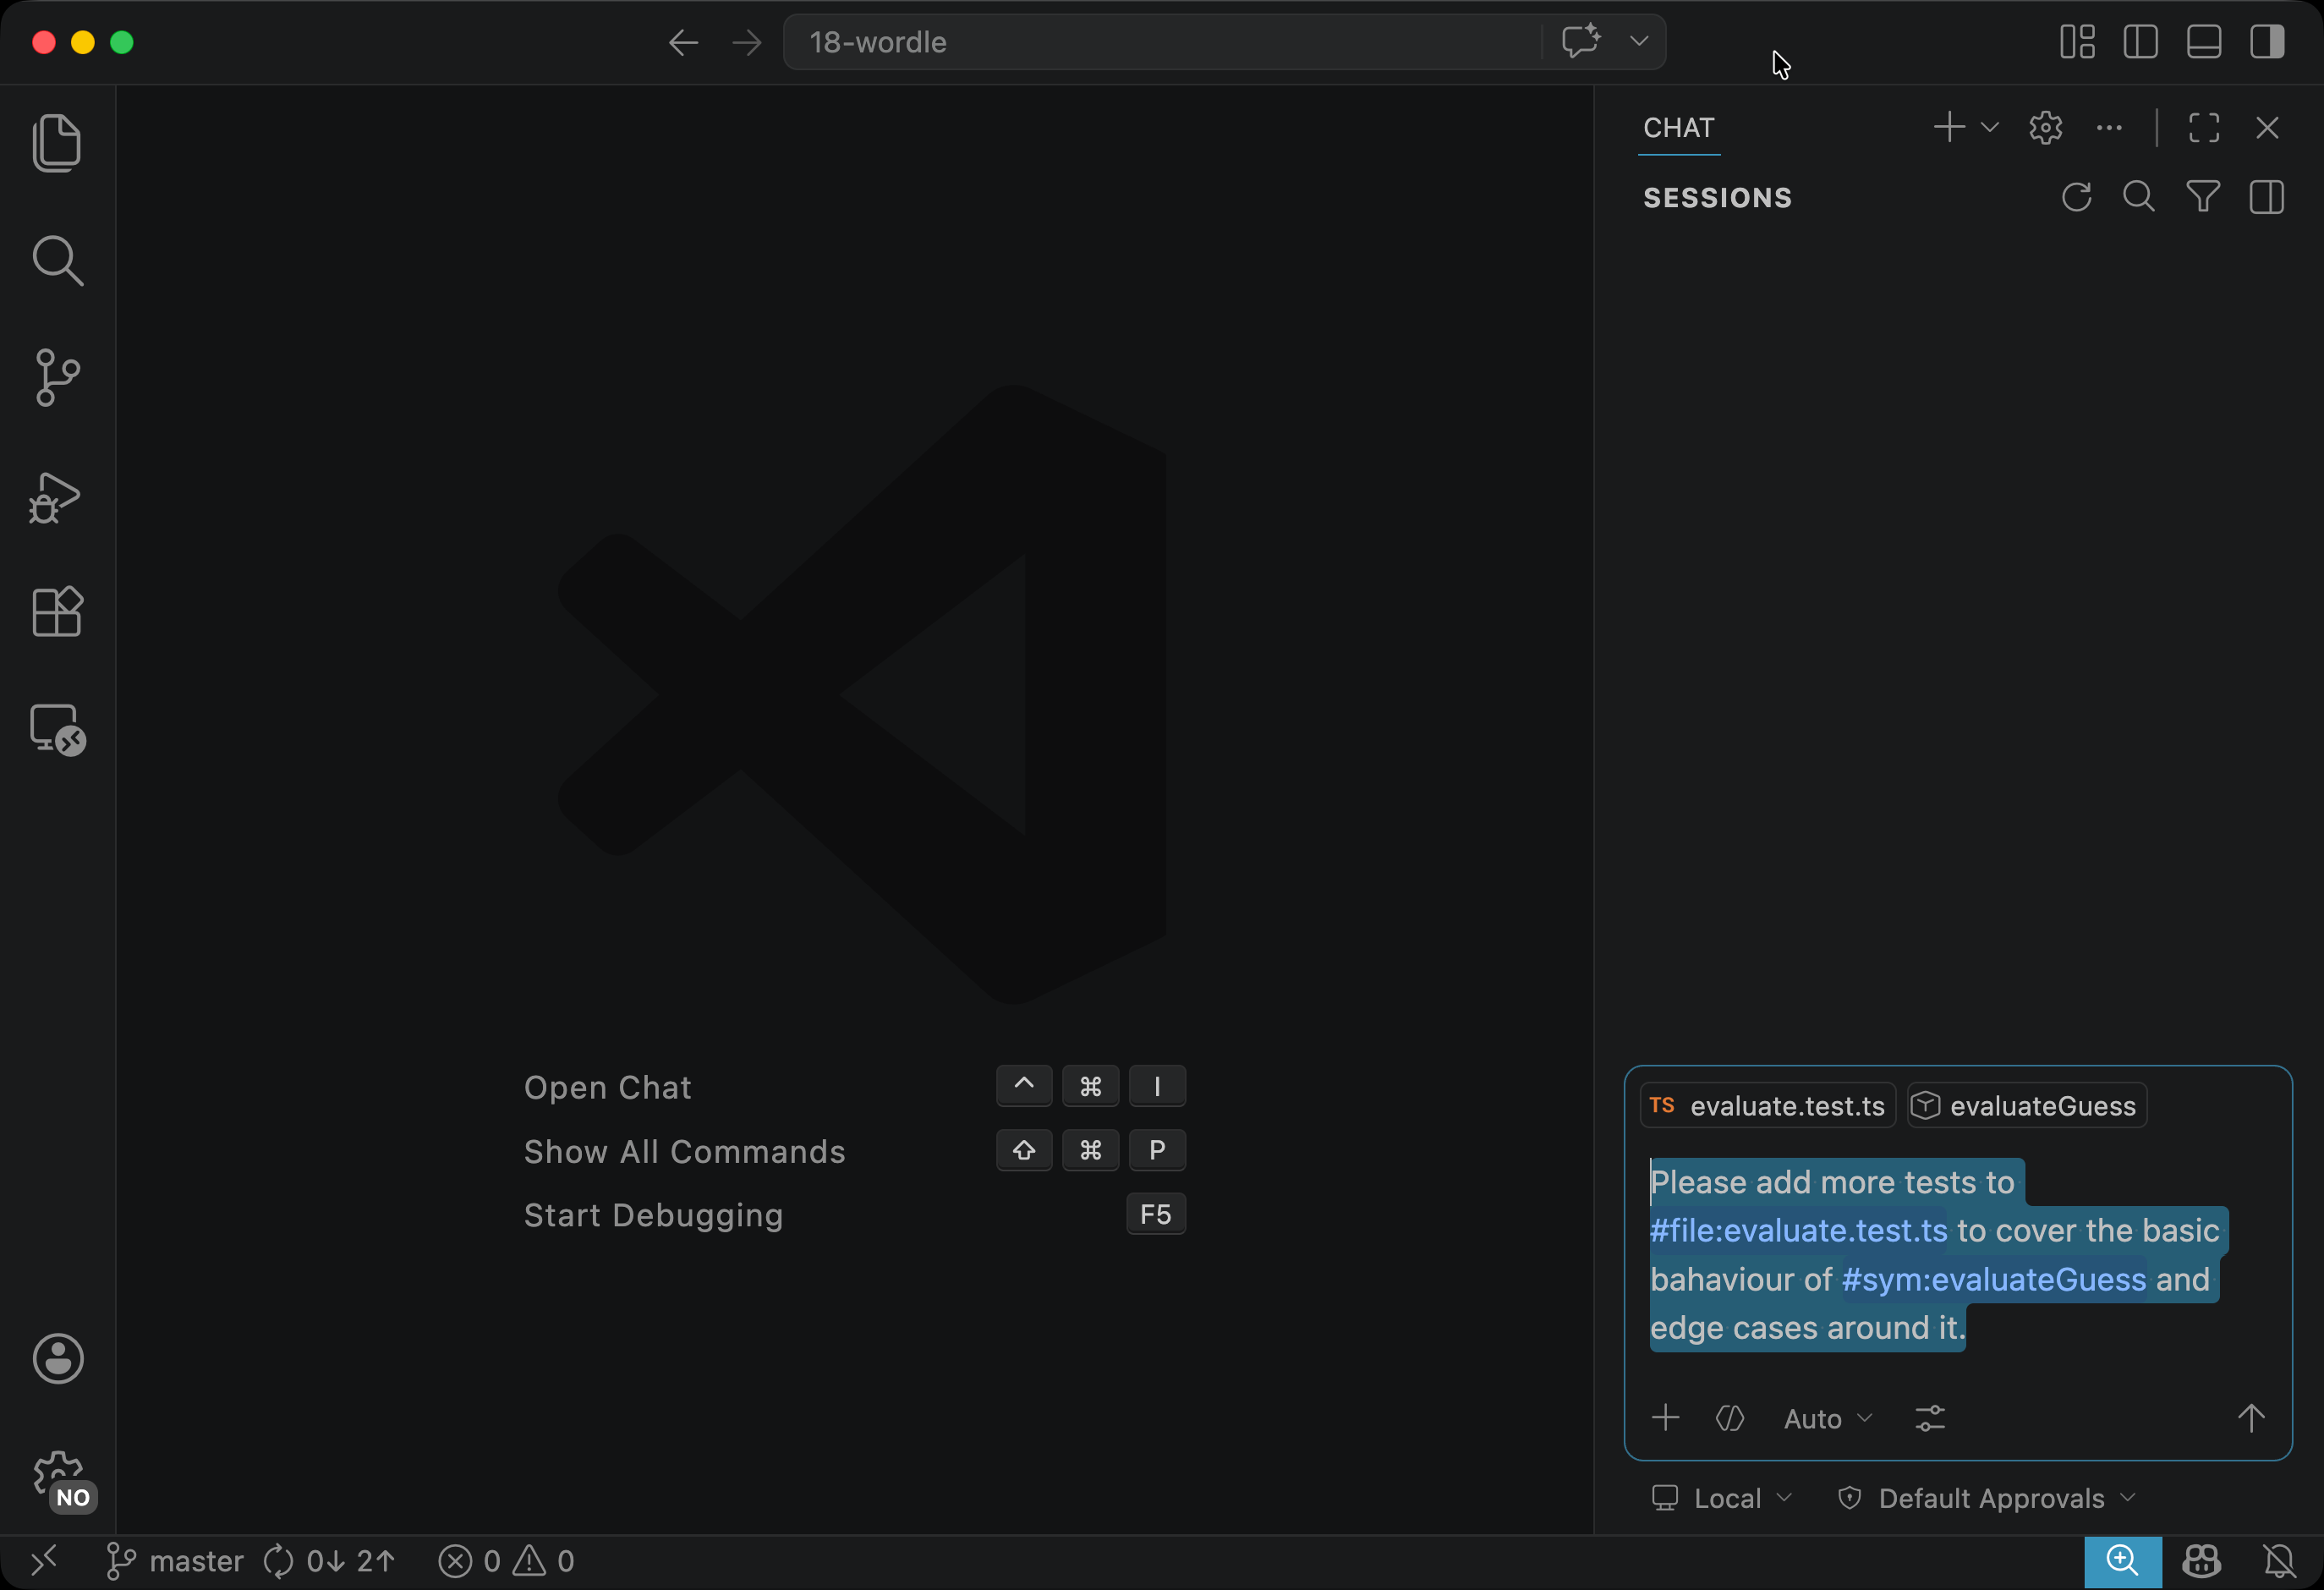Click inside the chat prompt text
This screenshot has width=2324, height=1590.
pyautogui.click(x=1938, y=1255)
